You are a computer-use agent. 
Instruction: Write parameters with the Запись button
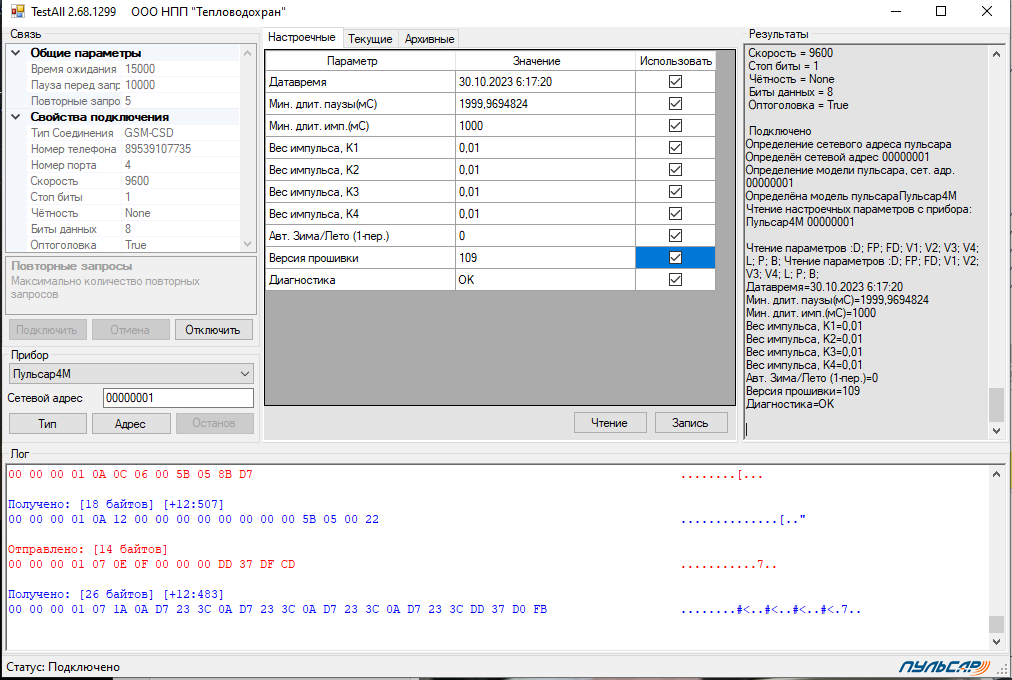pyautogui.click(x=691, y=423)
